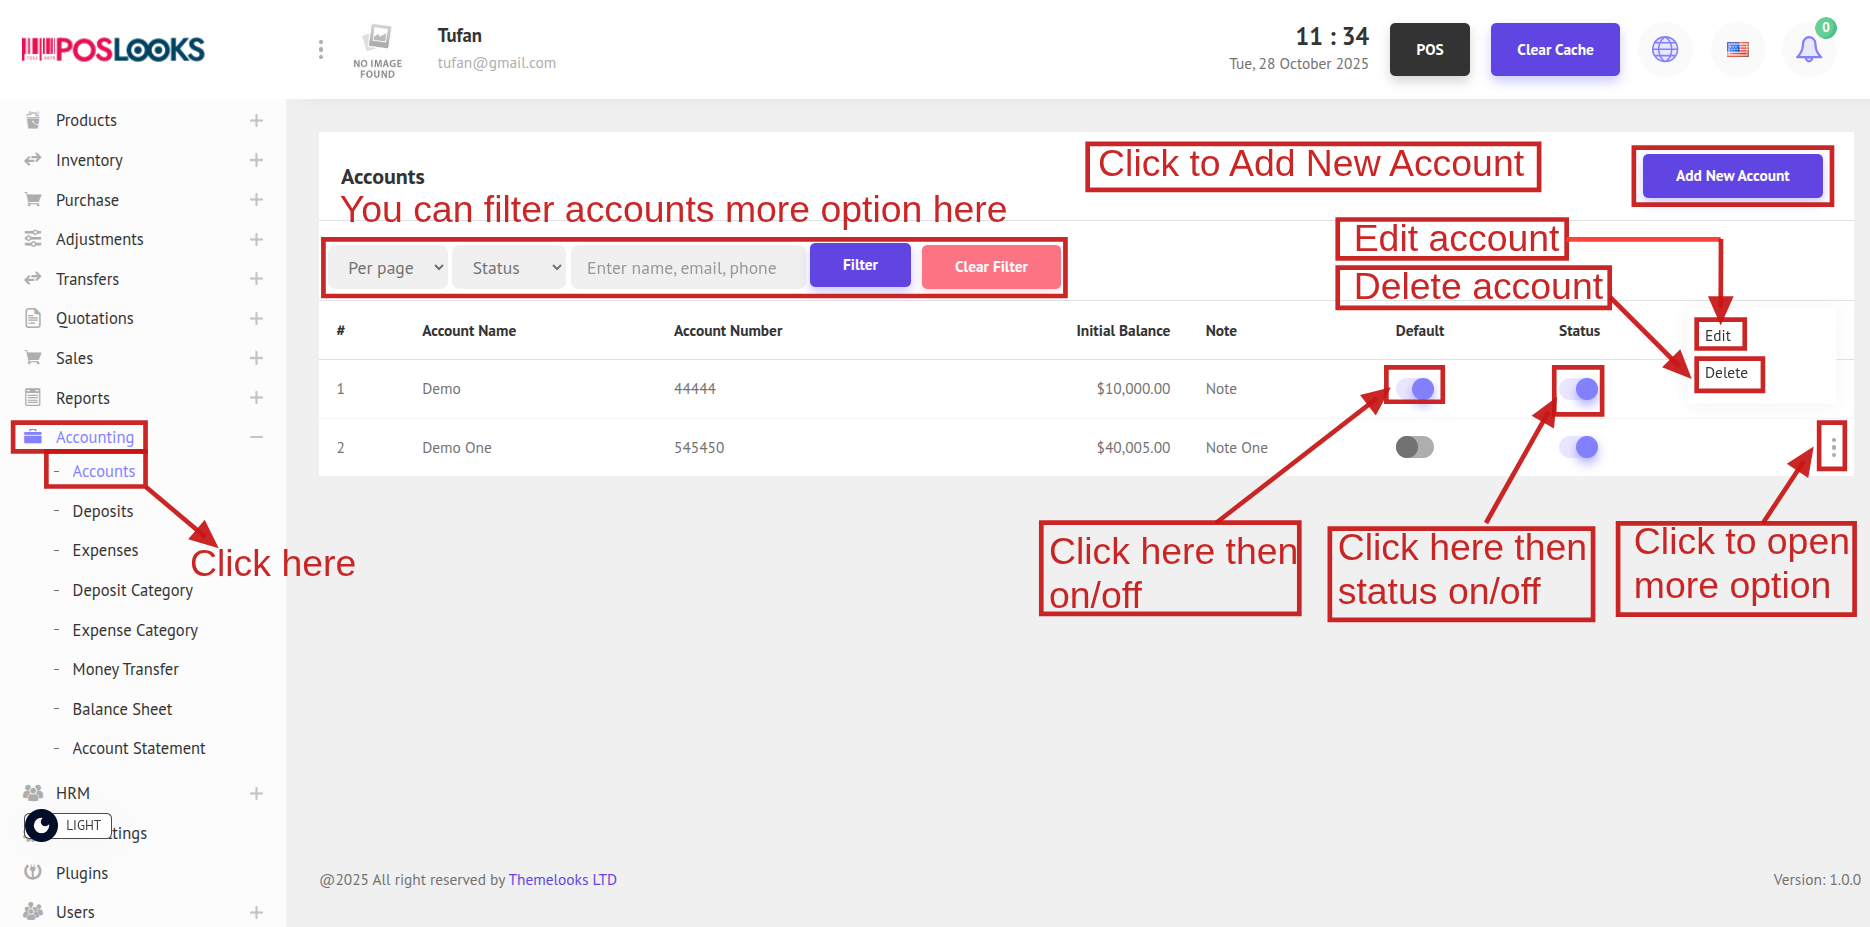
Task: Toggle Default switch for Demo account
Action: point(1415,388)
